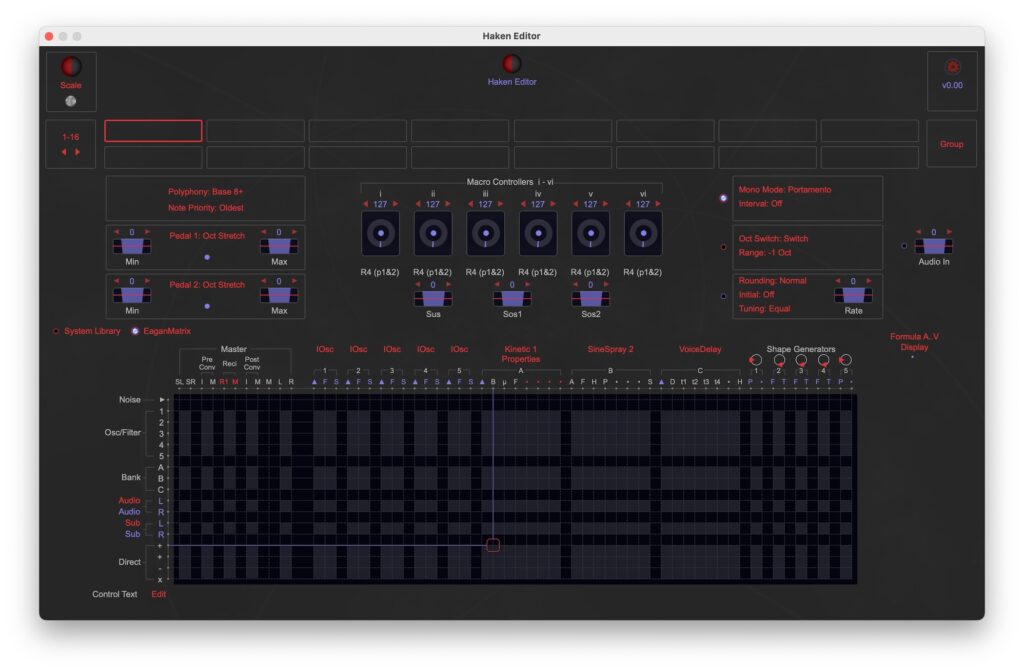The width and height of the screenshot is (1024, 672).
Task: Go to previous preset page under 1-16
Action: pos(64,152)
